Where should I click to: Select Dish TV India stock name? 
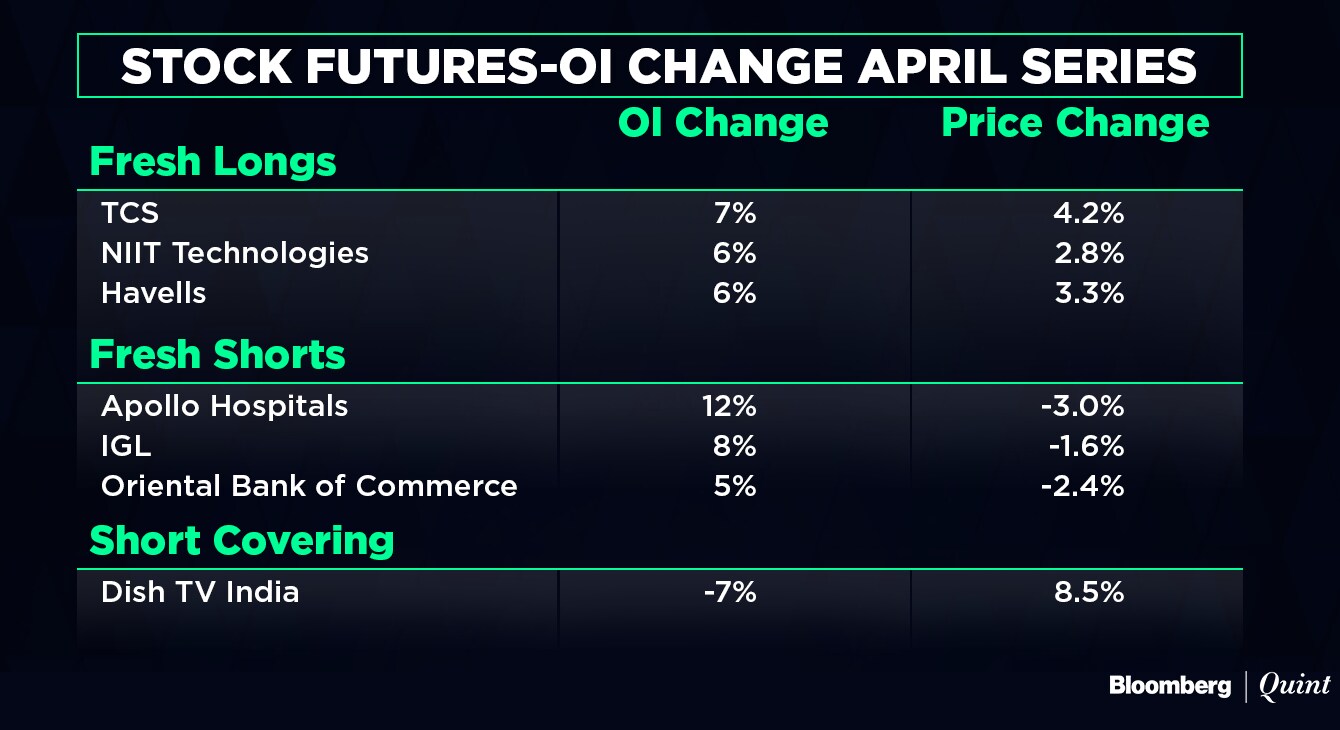pyautogui.click(x=200, y=592)
